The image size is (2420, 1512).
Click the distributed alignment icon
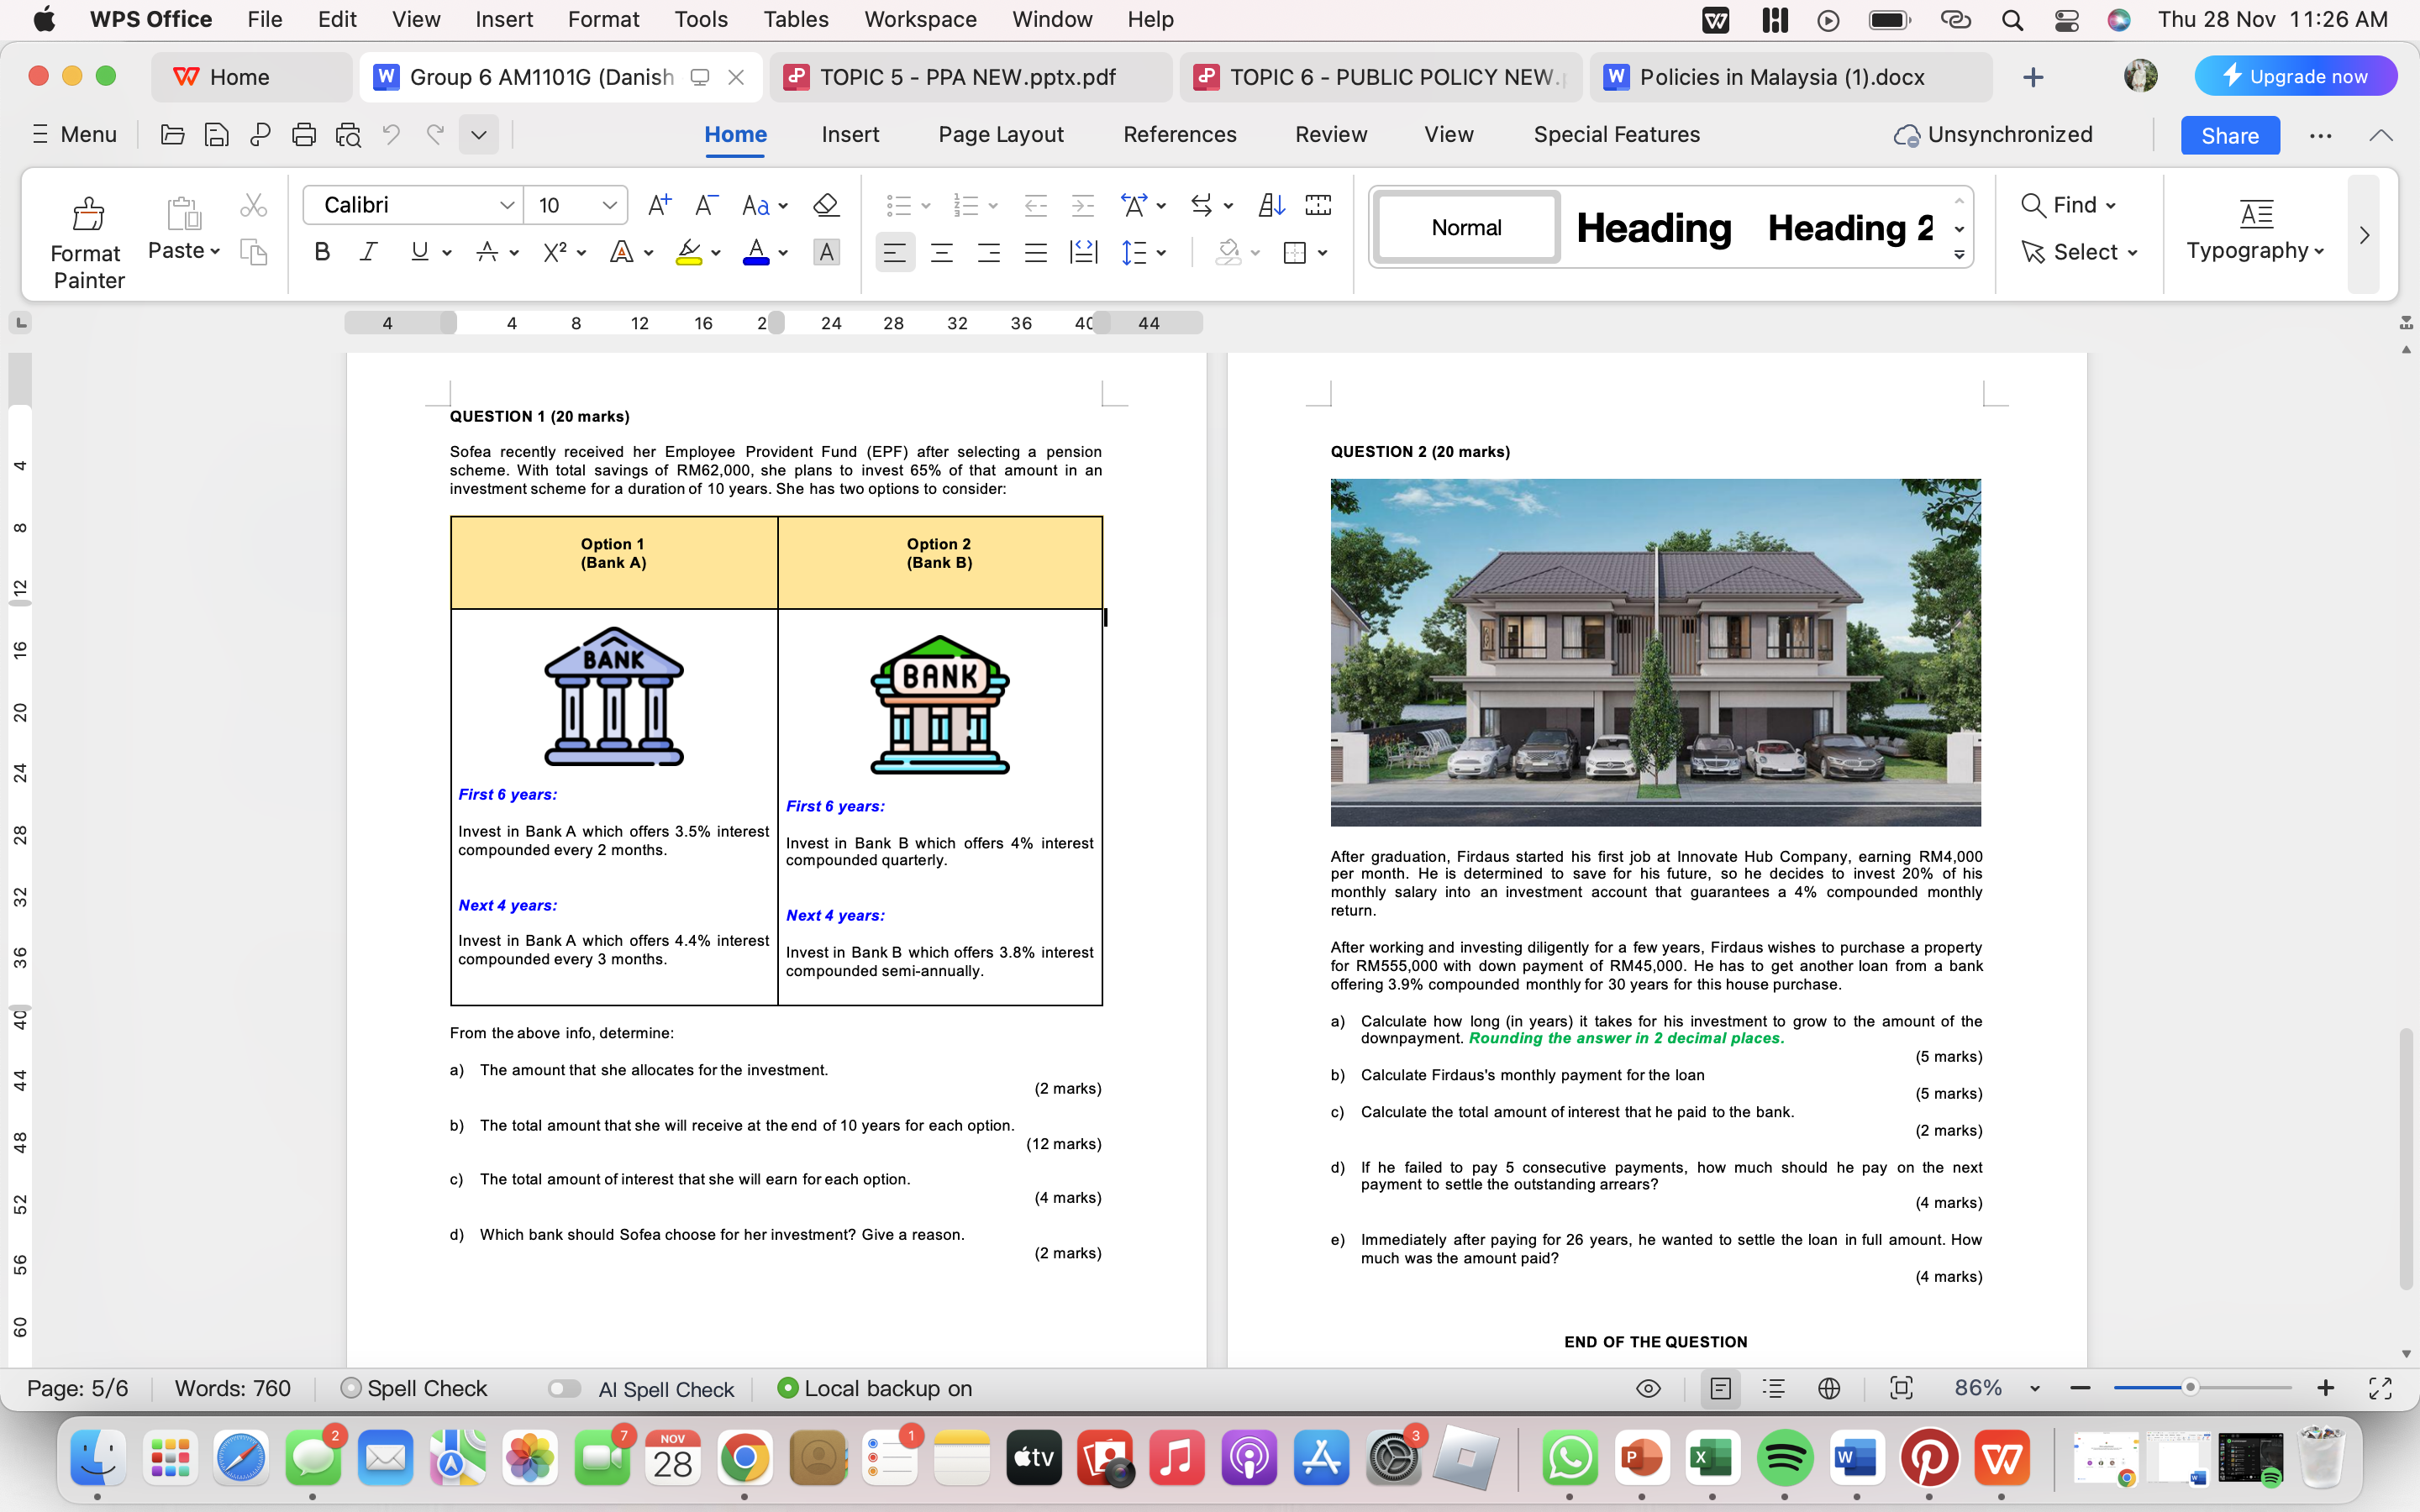coord(1083,252)
